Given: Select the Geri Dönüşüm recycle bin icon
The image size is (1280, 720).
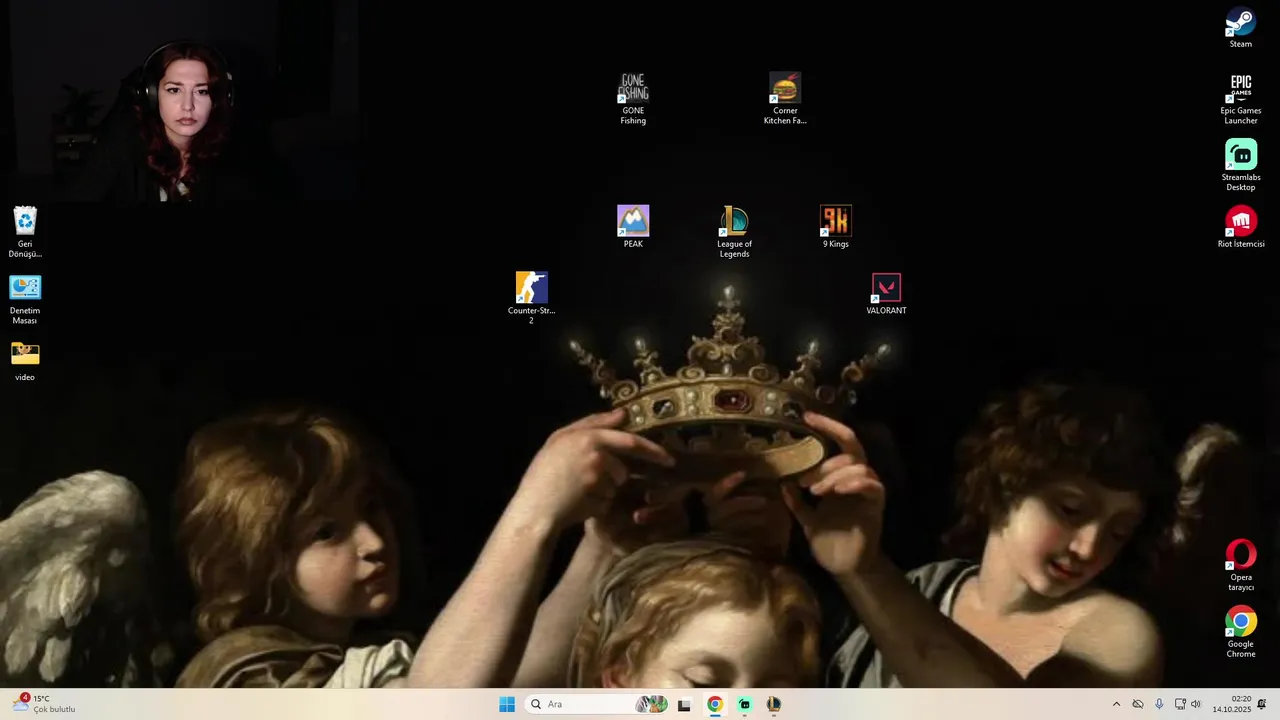Looking at the screenshot, I should [25, 232].
